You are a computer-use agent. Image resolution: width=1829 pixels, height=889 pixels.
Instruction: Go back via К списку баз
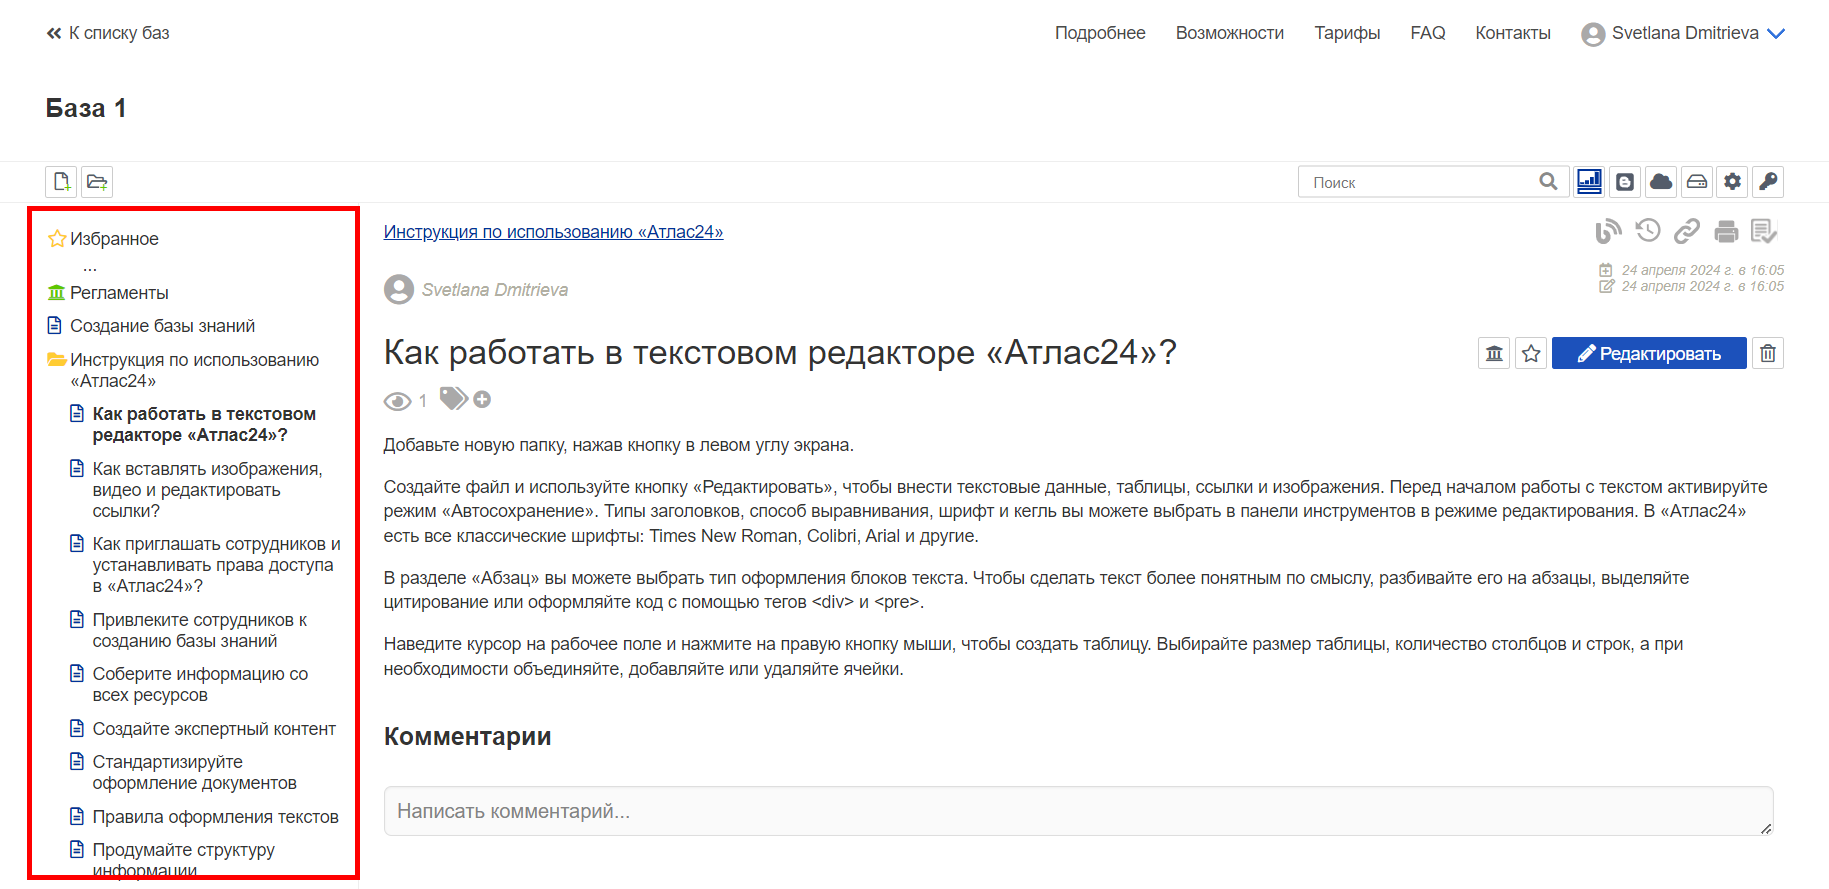108,33
